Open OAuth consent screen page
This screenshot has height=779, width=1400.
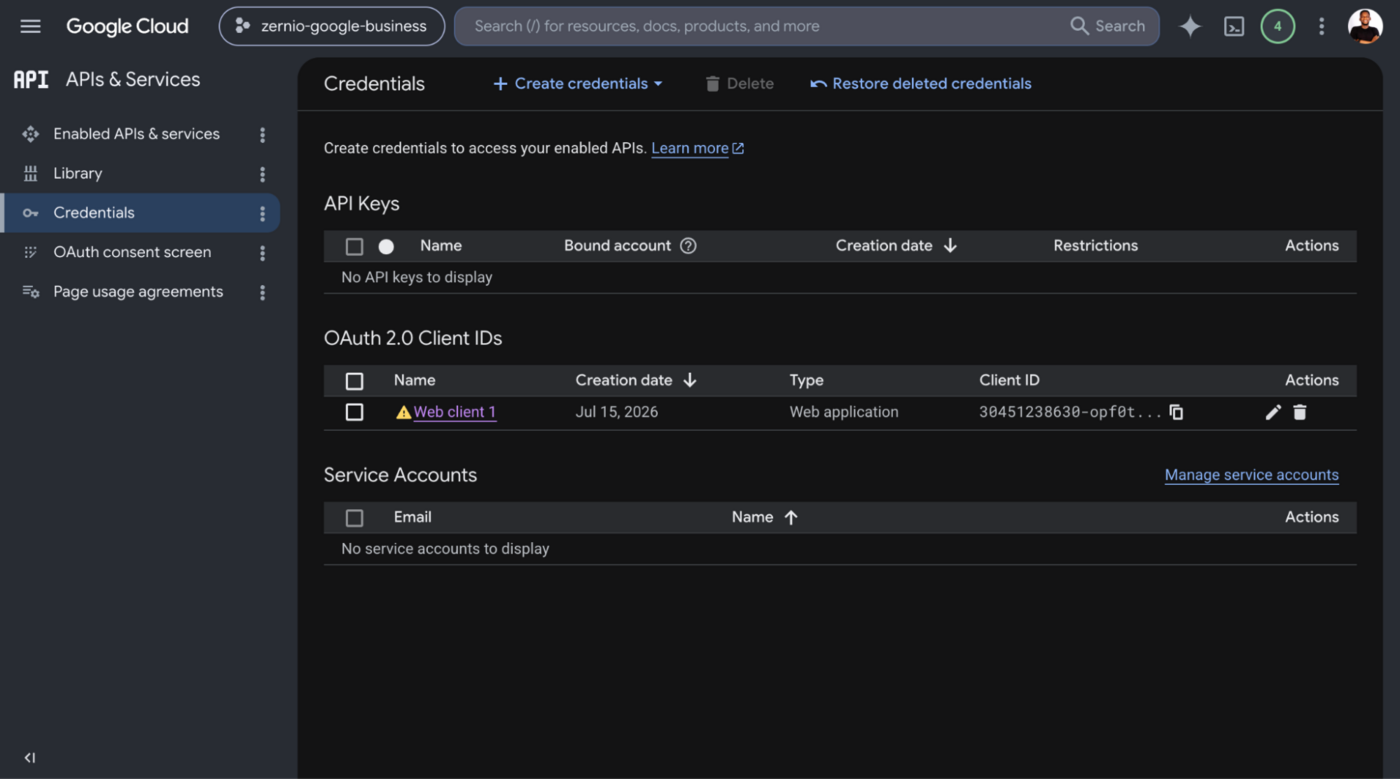132,252
